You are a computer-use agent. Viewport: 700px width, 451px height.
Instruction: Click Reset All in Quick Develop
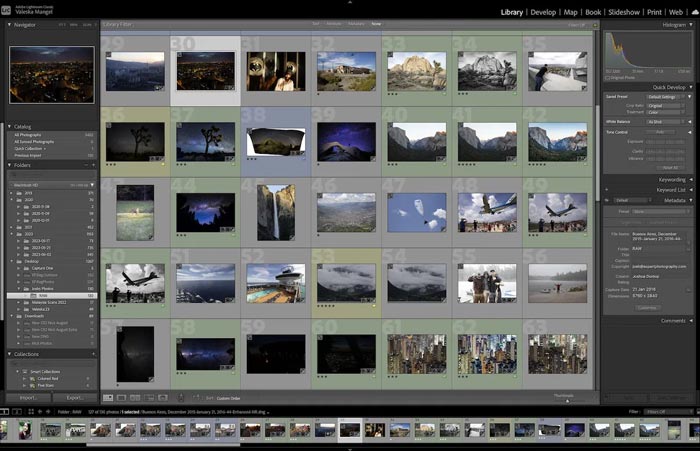pos(670,167)
